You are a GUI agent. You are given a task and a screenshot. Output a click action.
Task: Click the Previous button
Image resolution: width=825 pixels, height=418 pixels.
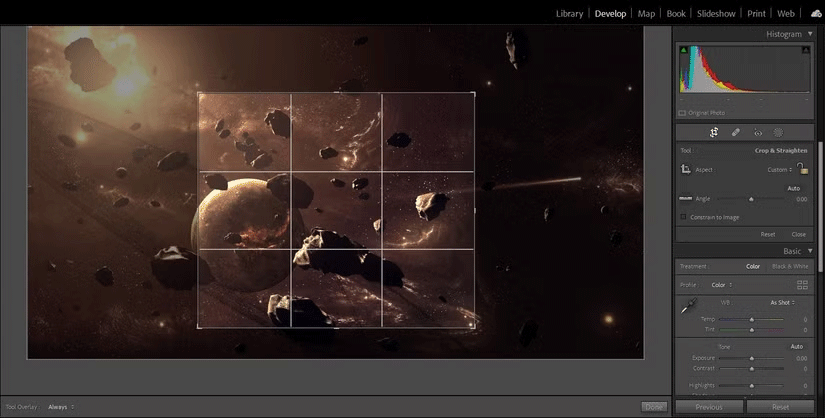709,407
